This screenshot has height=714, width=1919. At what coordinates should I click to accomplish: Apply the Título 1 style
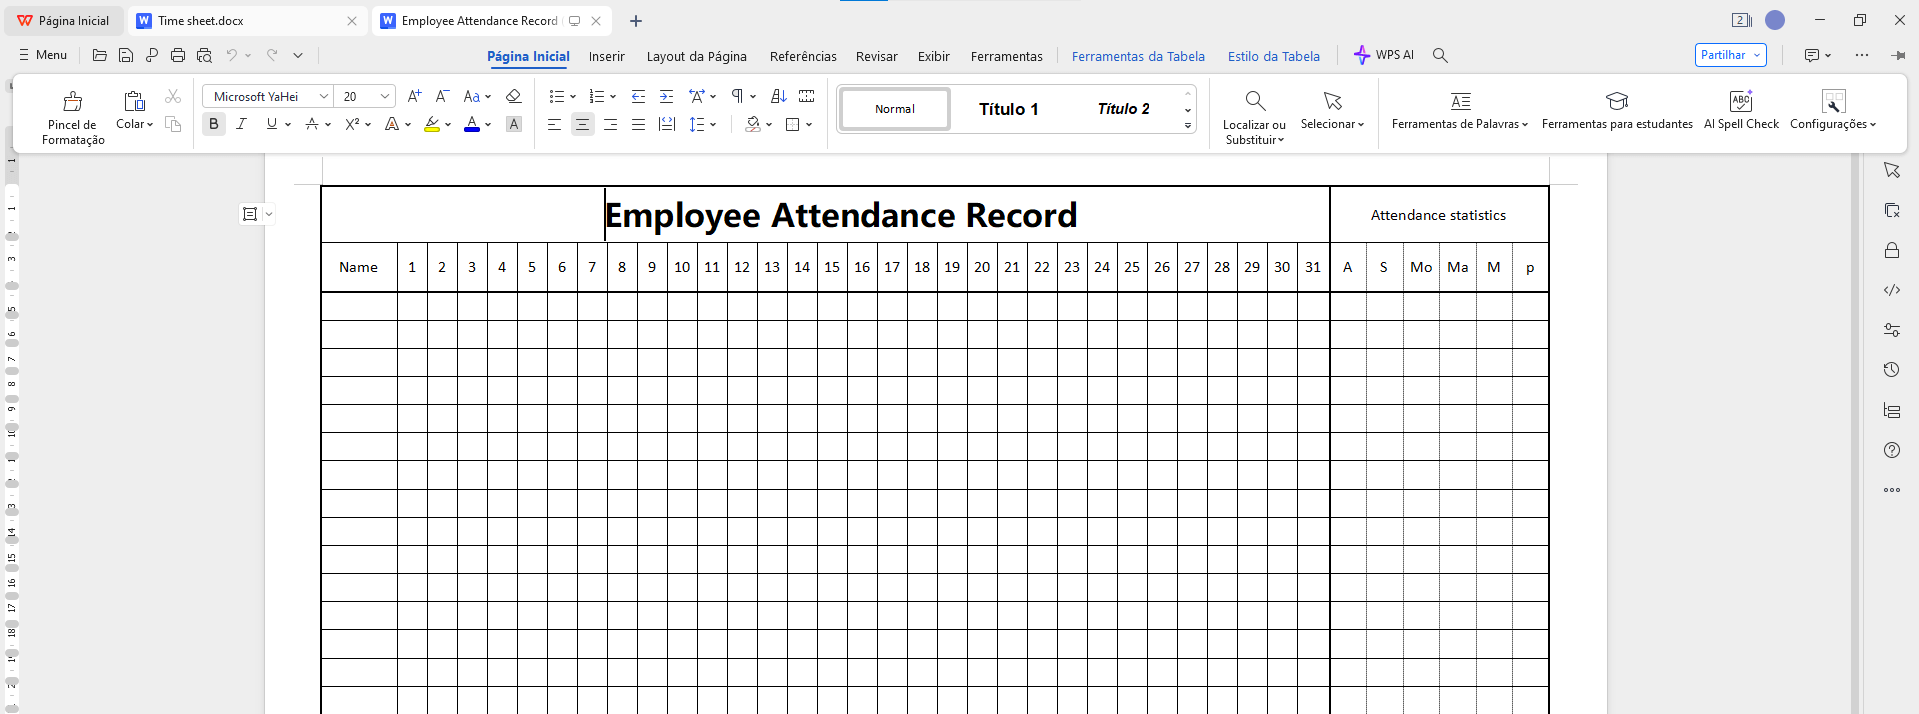[x=1008, y=109]
